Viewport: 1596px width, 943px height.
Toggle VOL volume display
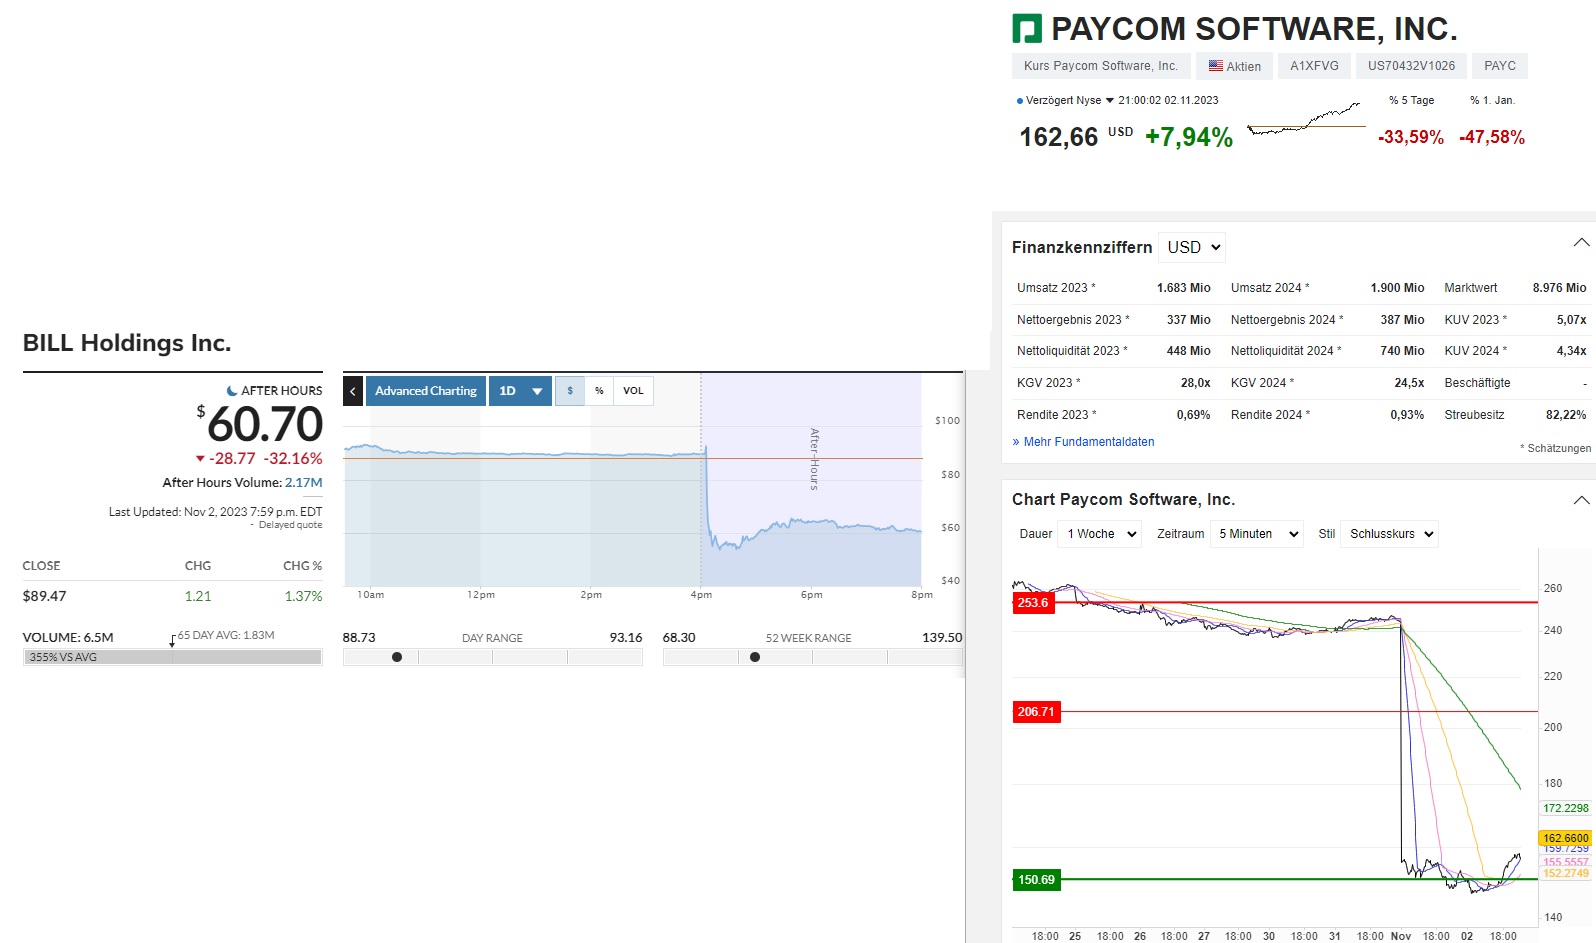(633, 391)
